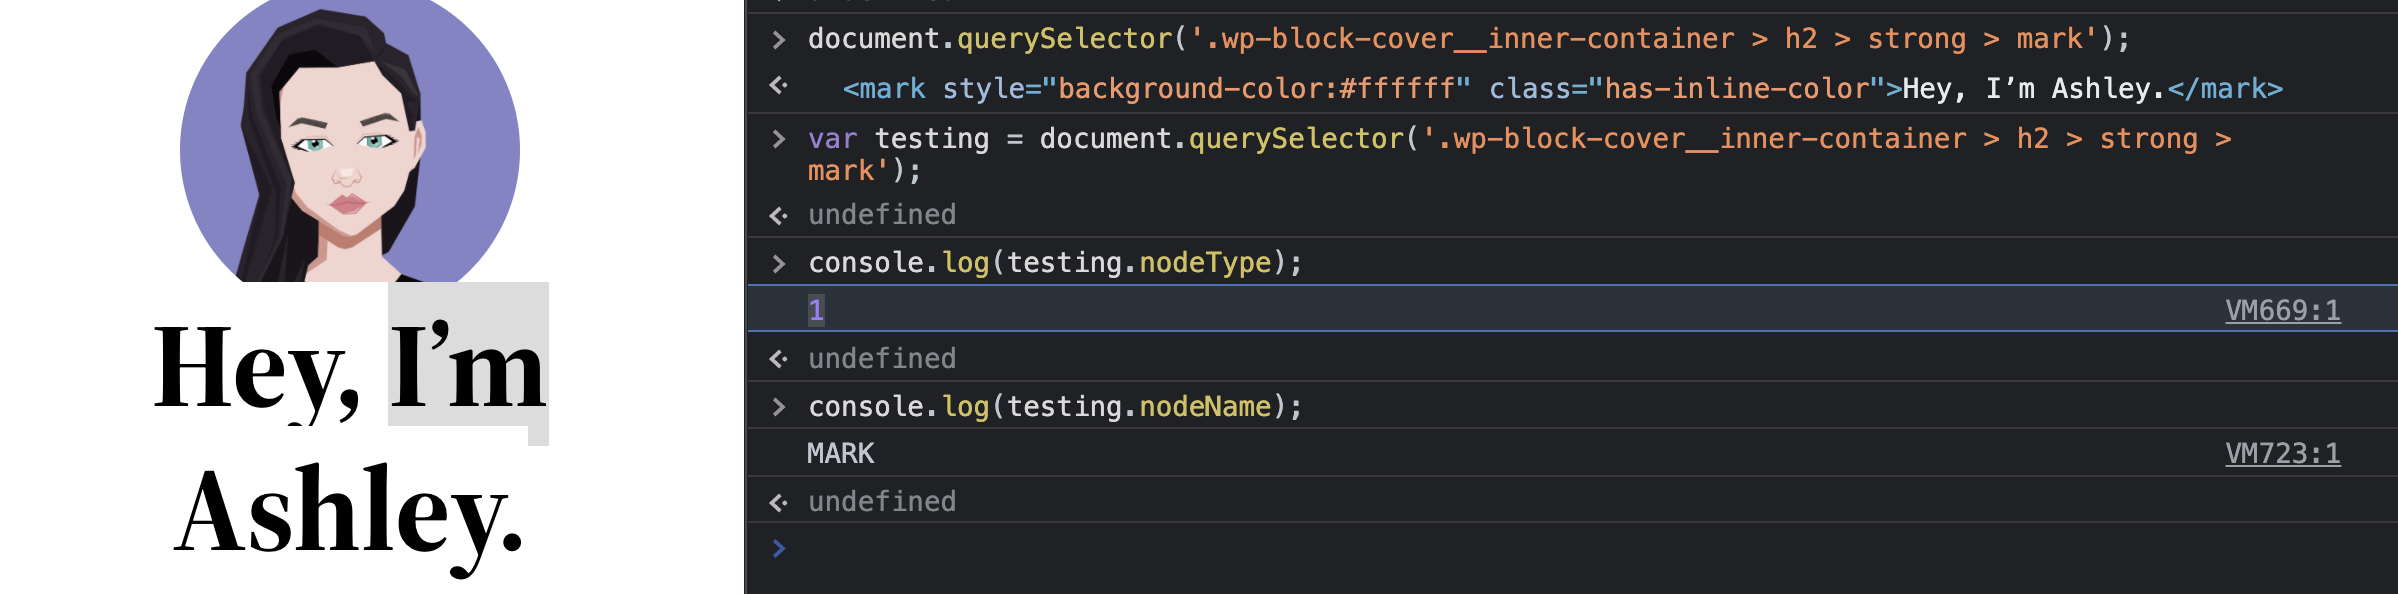Click the blue console prompt chevron
Screen dimensions: 2398x594
click(779, 548)
